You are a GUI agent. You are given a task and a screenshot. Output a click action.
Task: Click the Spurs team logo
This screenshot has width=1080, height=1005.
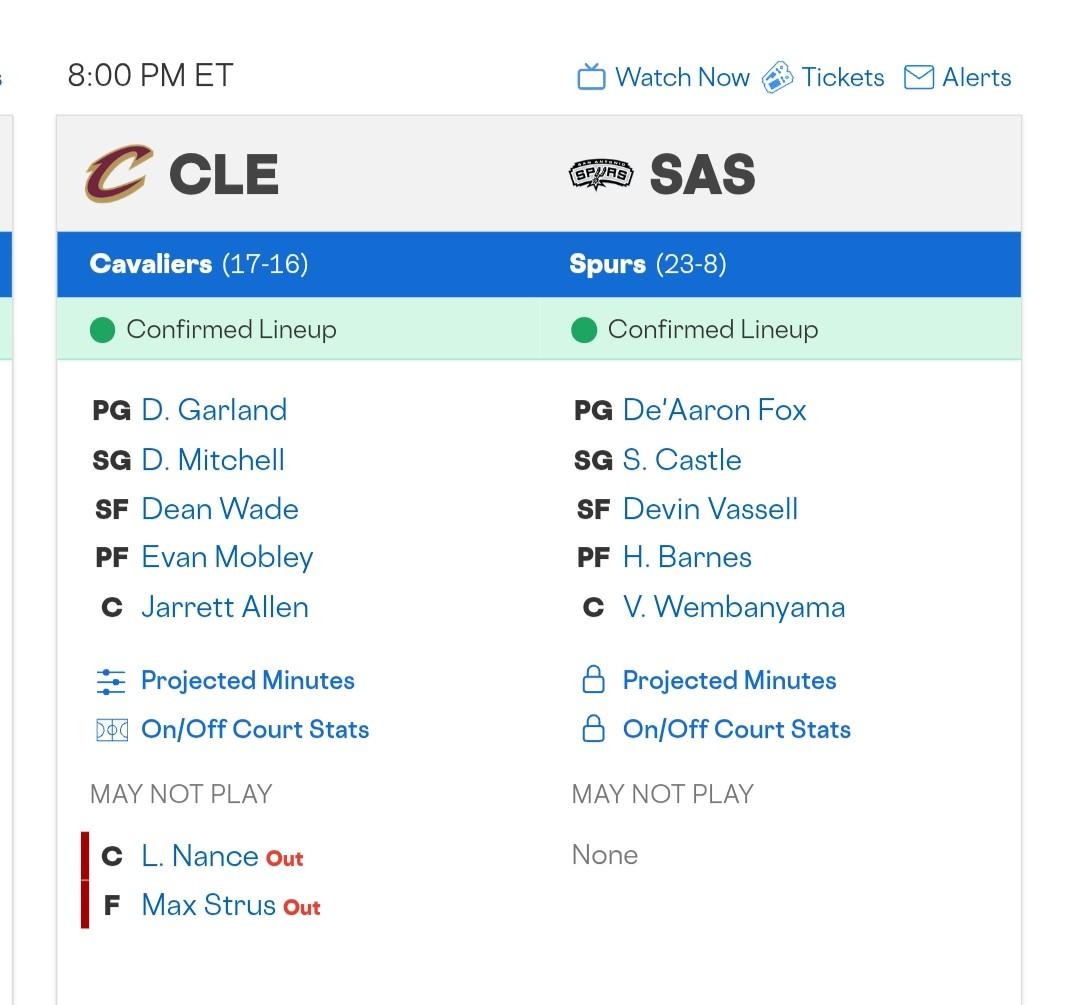[x=601, y=175]
